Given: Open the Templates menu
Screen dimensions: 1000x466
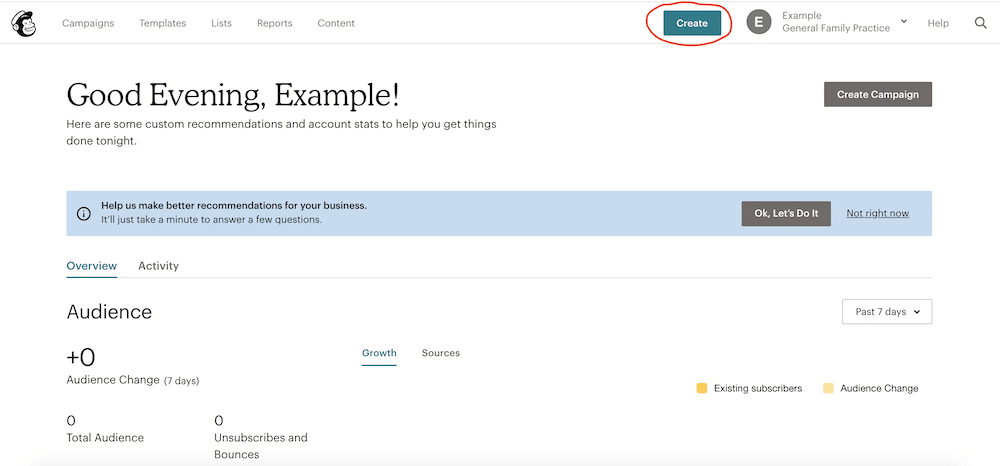Looking at the screenshot, I should 163,23.
